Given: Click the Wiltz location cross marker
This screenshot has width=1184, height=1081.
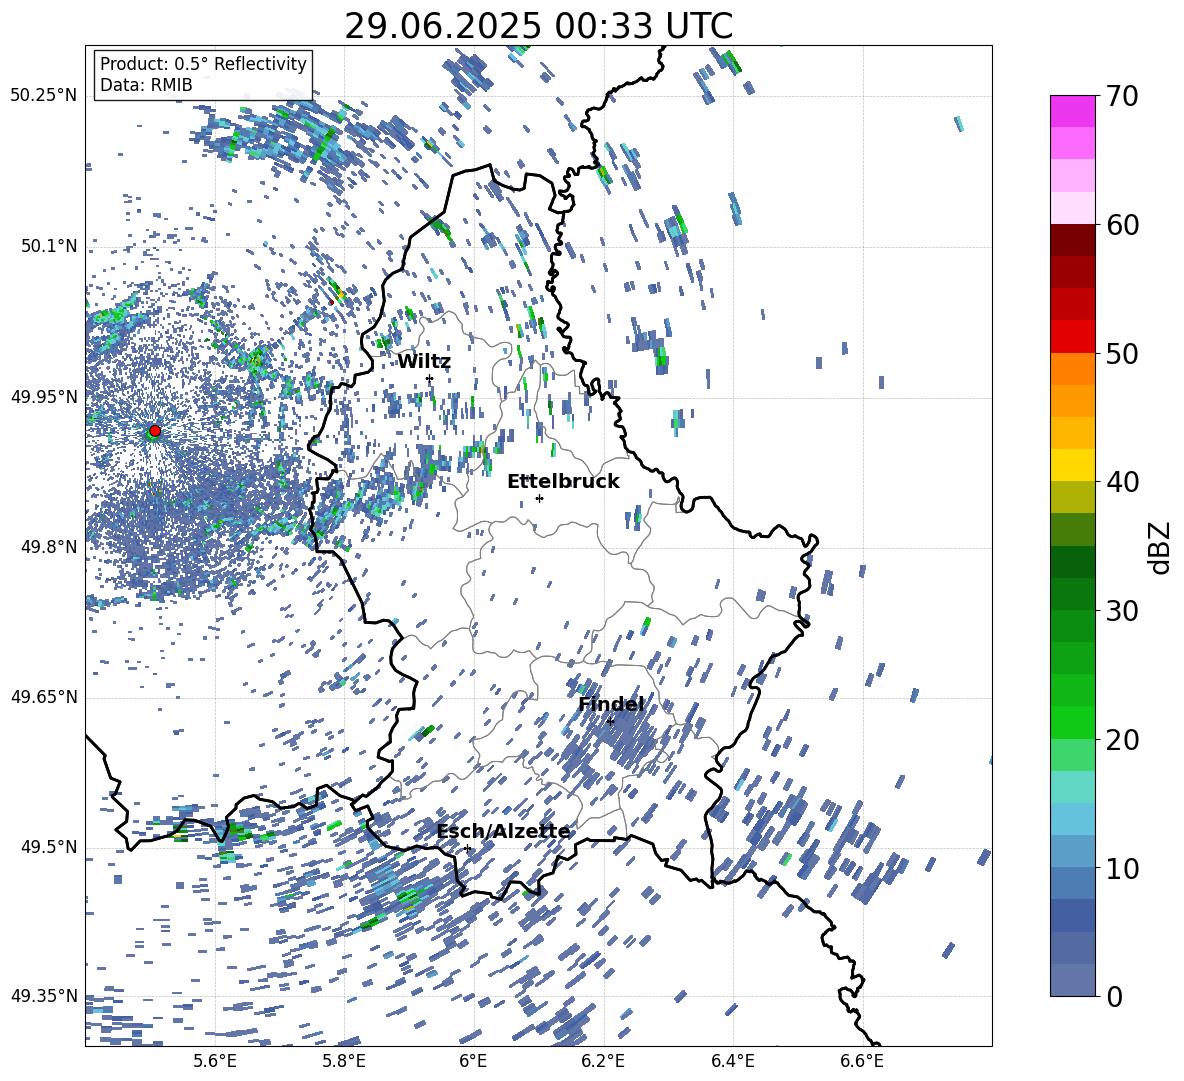Looking at the screenshot, I should click(x=430, y=378).
